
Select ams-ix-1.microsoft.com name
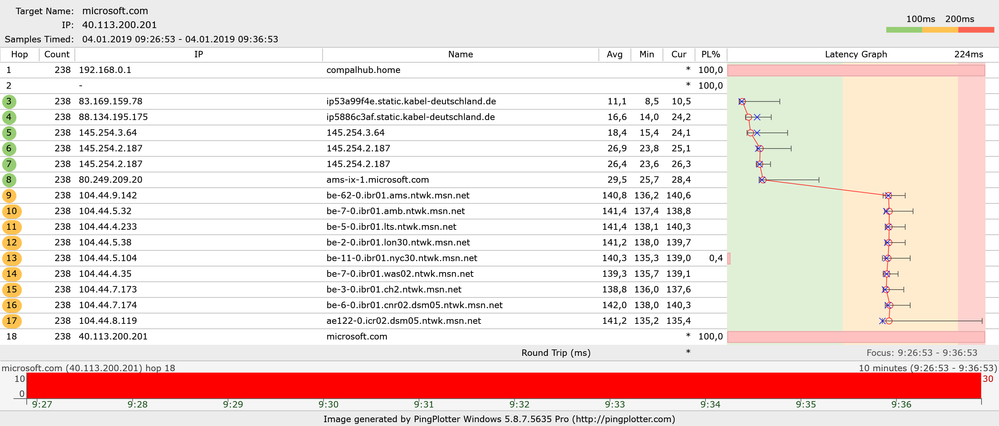coord(377,180)
